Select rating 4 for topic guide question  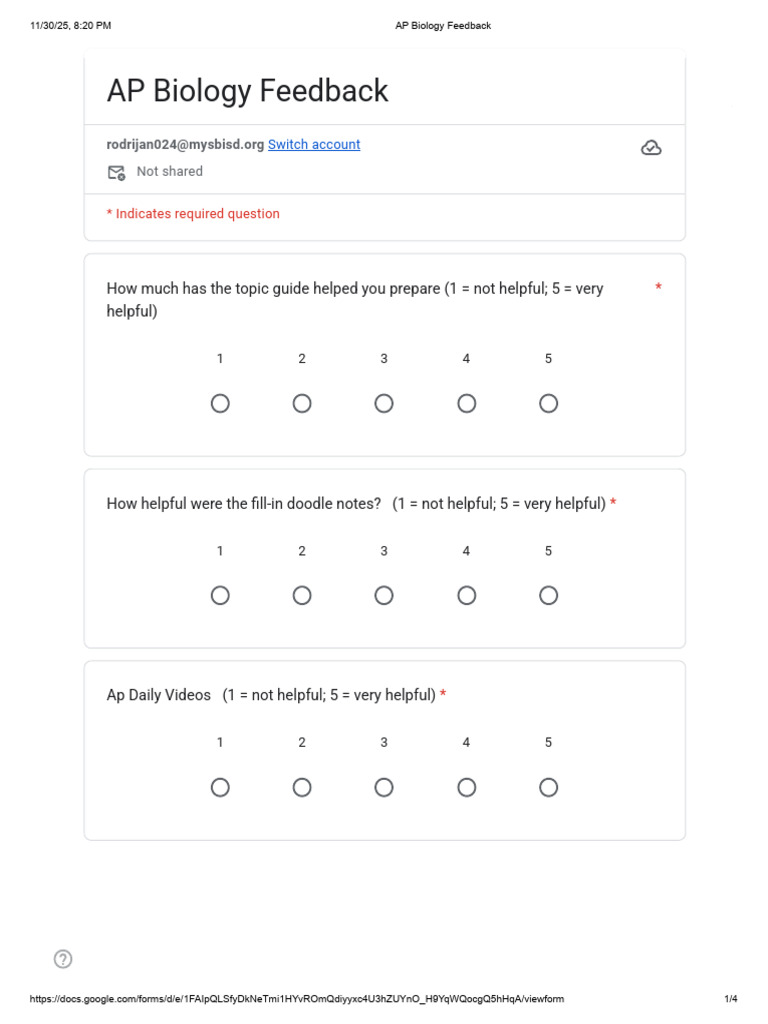point(466,403)
